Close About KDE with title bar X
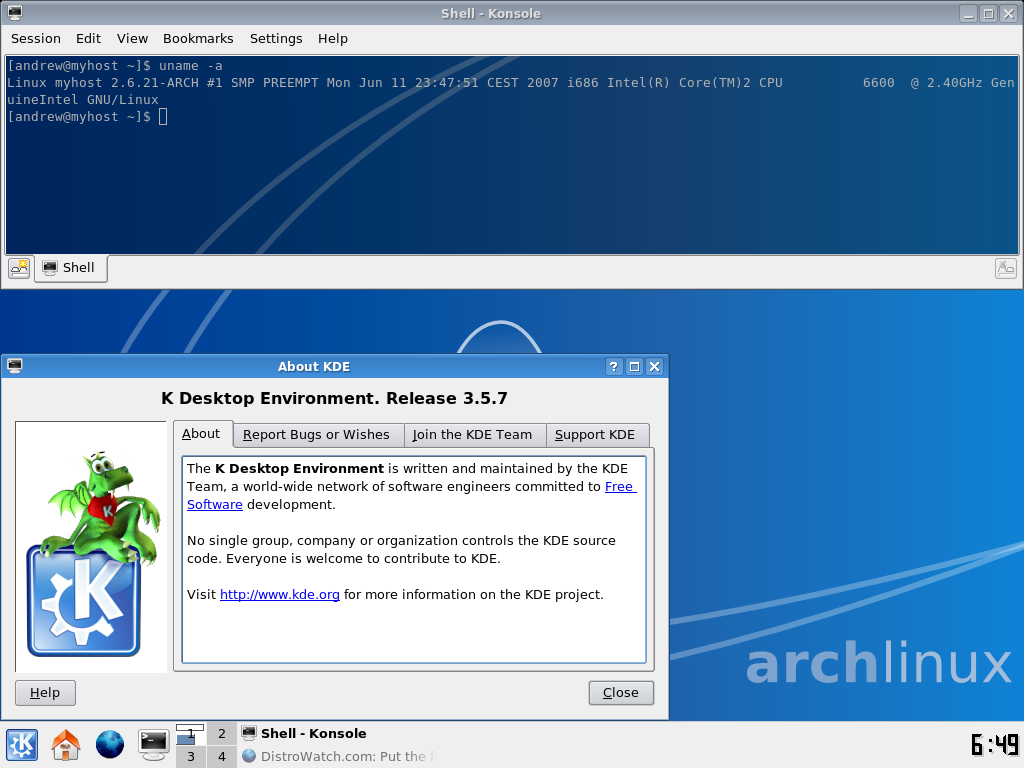Viewport: 1024px width, 768px height. 654,366
